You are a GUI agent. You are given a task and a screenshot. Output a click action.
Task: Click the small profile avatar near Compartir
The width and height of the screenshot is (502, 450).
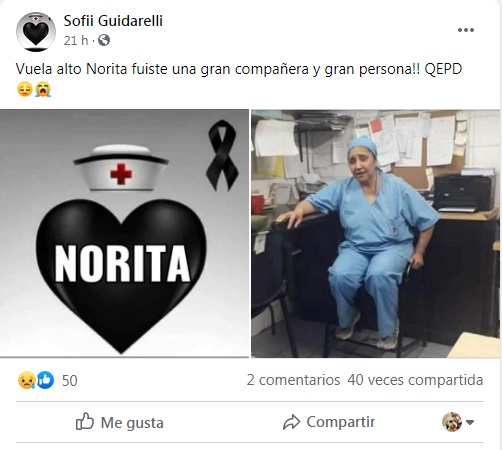point(452,422)
